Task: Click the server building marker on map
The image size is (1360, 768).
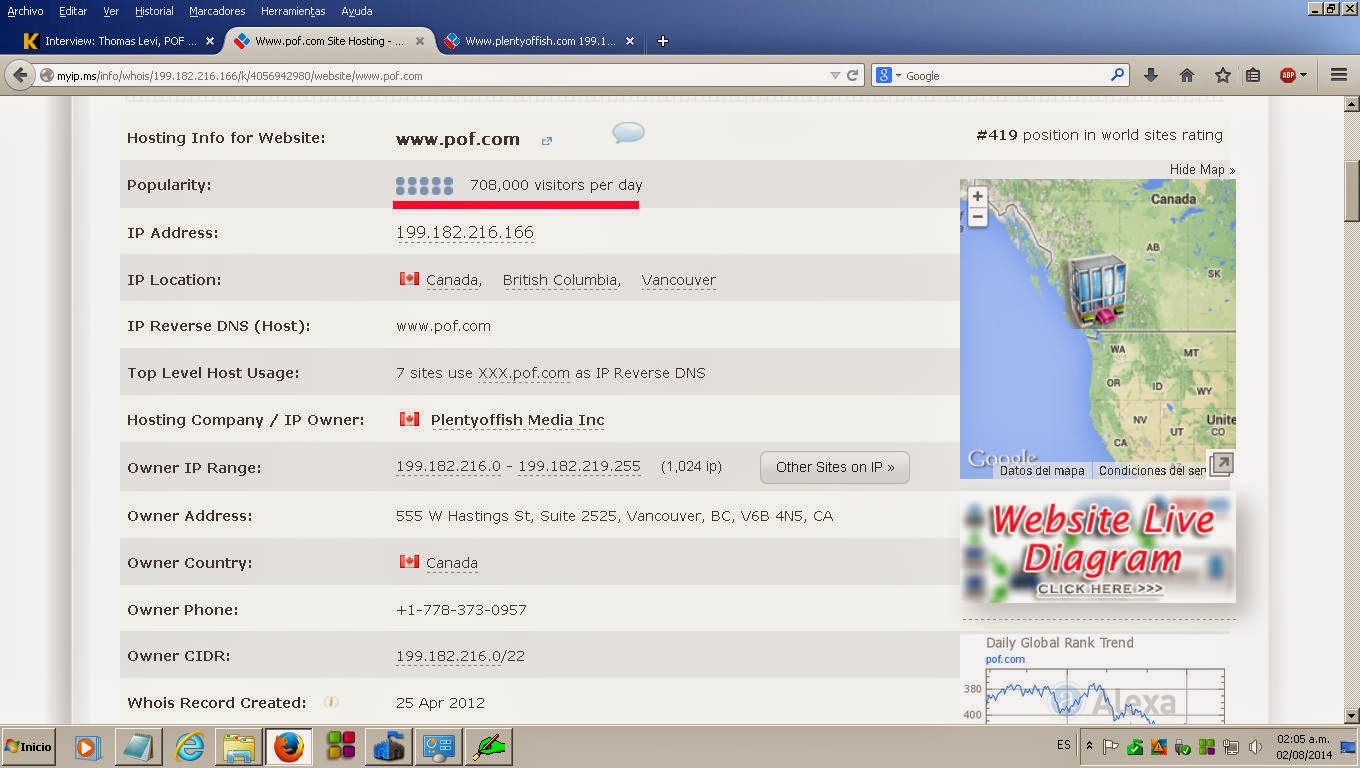Action: [x=1096, y=290]
